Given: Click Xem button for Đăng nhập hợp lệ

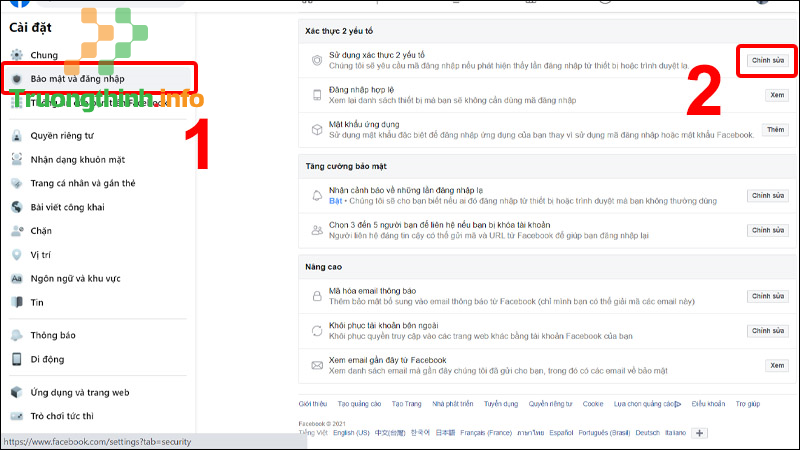Looking at the screenshot, I should pyautogui.click(x=777, y=95).
